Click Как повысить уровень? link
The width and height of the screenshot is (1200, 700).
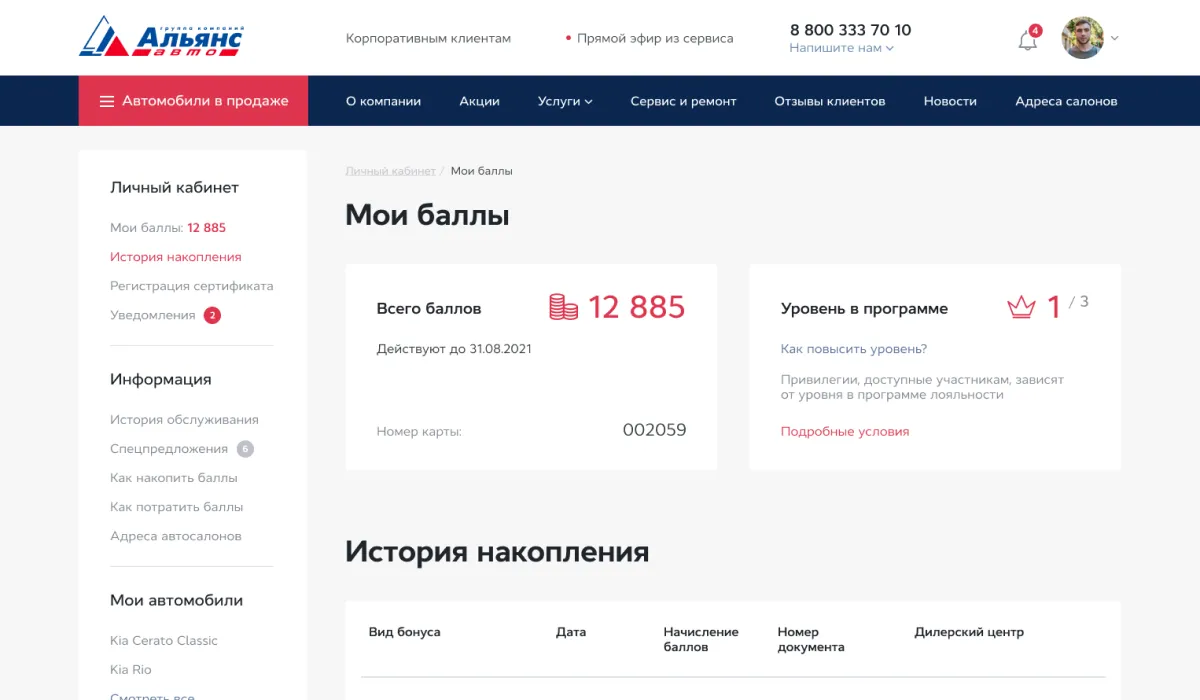853,349
